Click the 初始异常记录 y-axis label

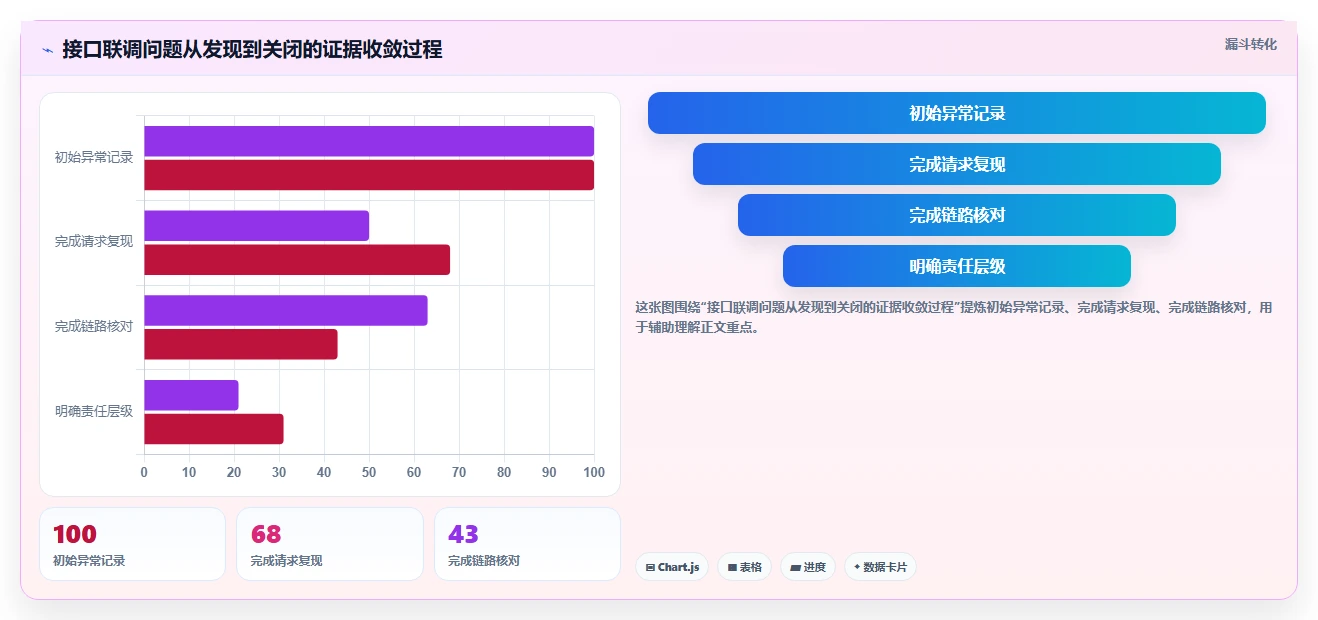(x=94, y=157)
